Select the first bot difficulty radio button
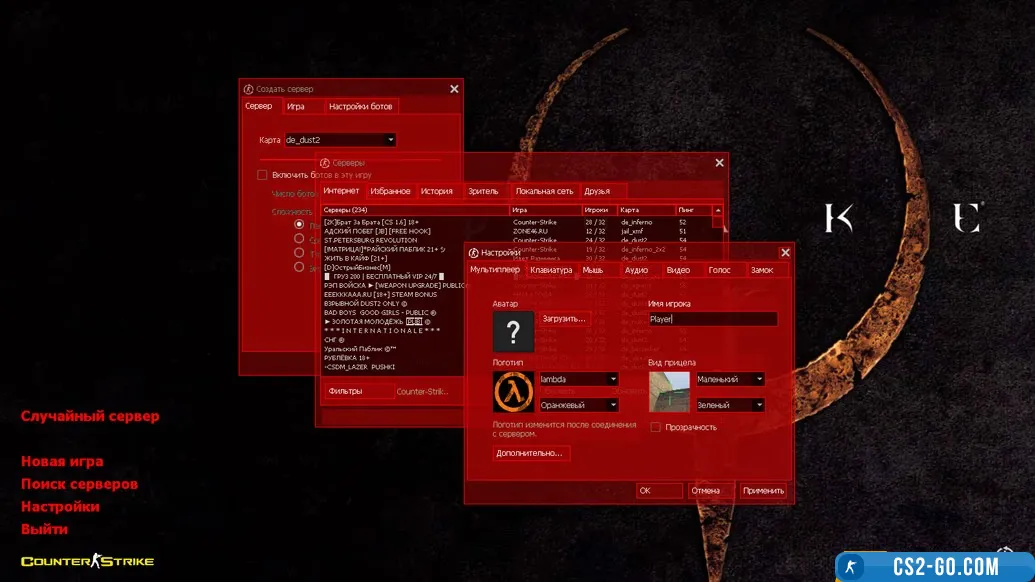 point(299,225)
